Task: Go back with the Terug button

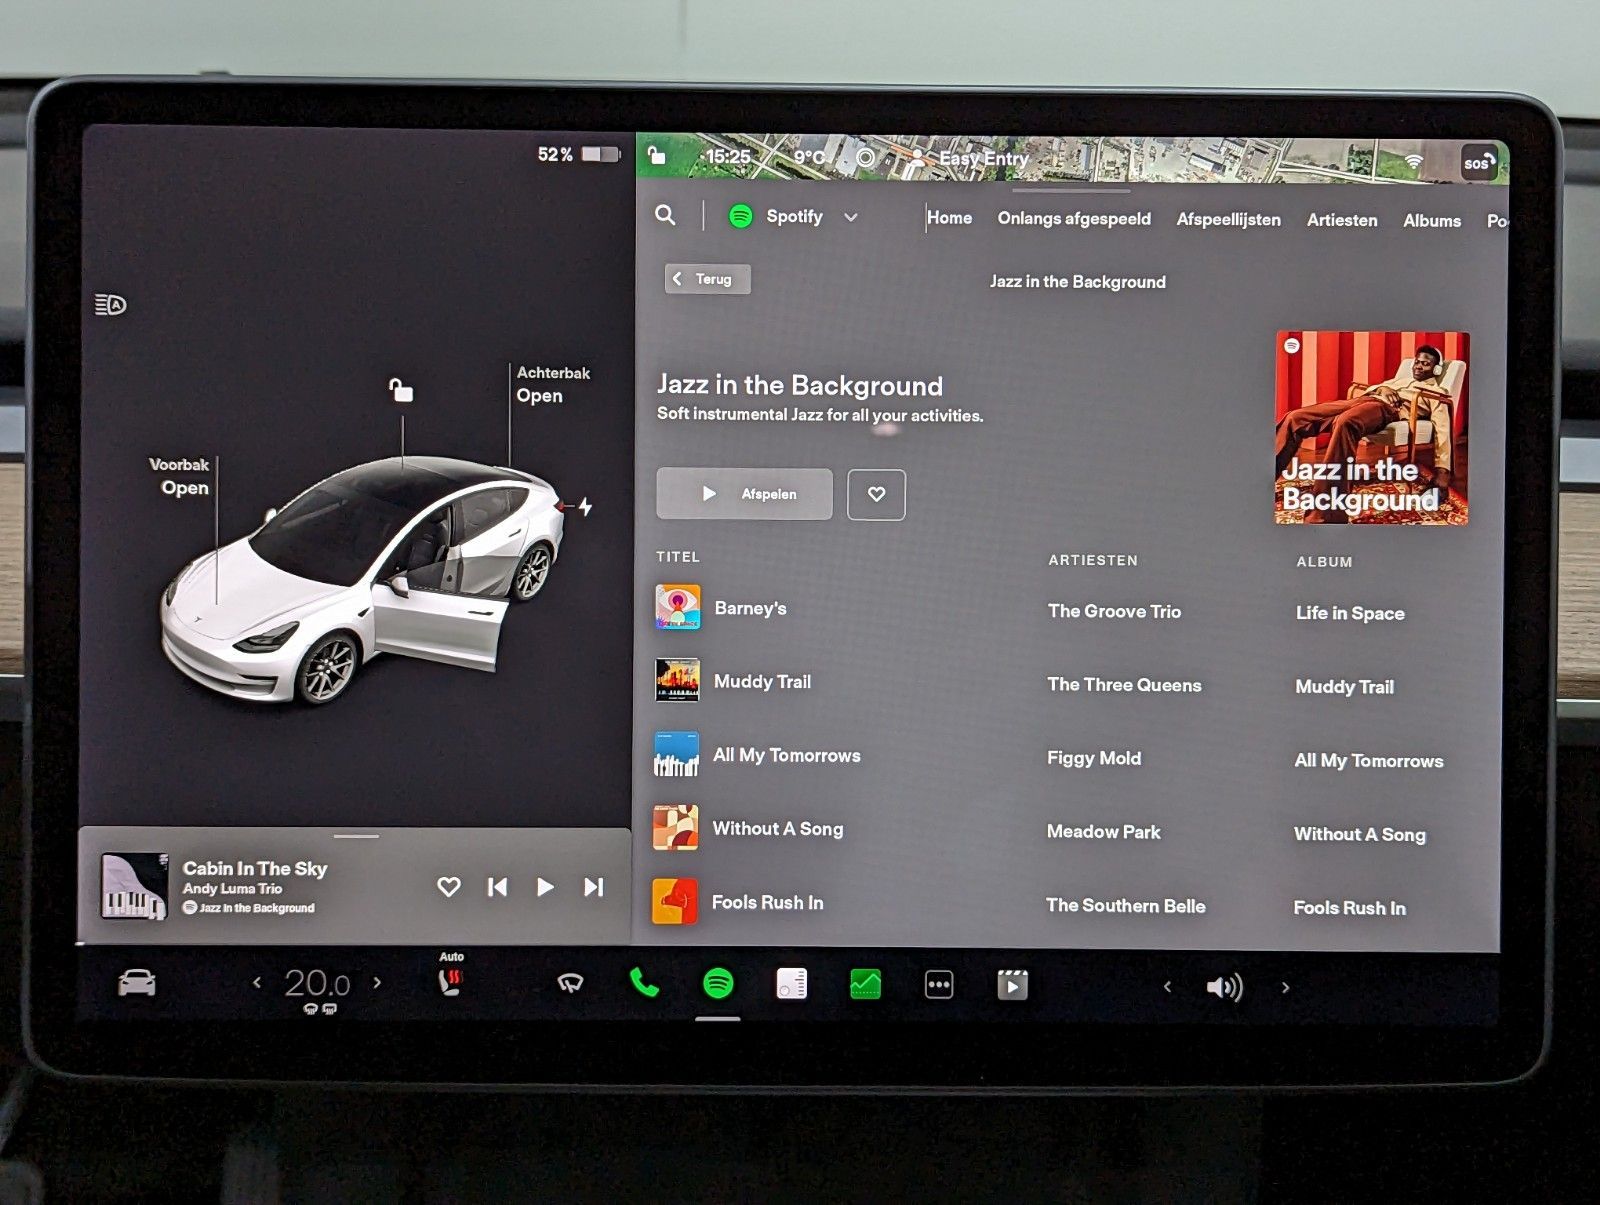Action: point(707,279)
